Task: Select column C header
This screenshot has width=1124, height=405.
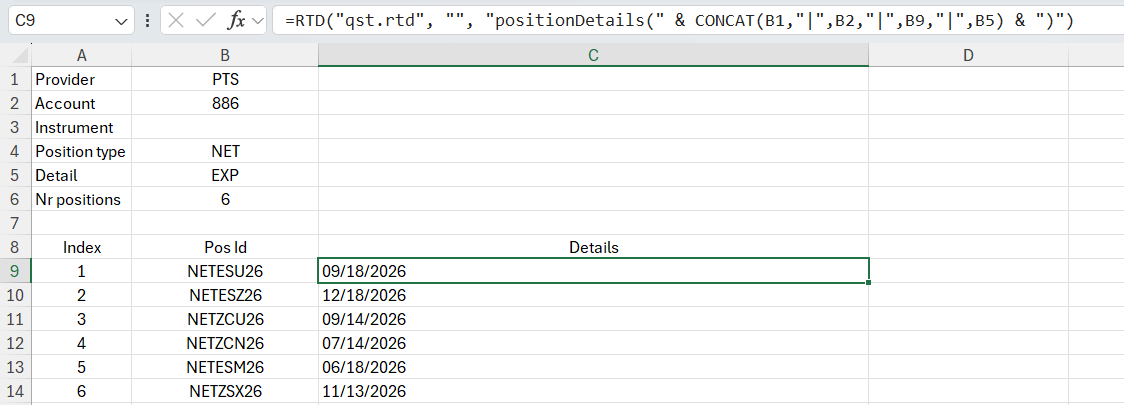Action: tap(594, 55)
